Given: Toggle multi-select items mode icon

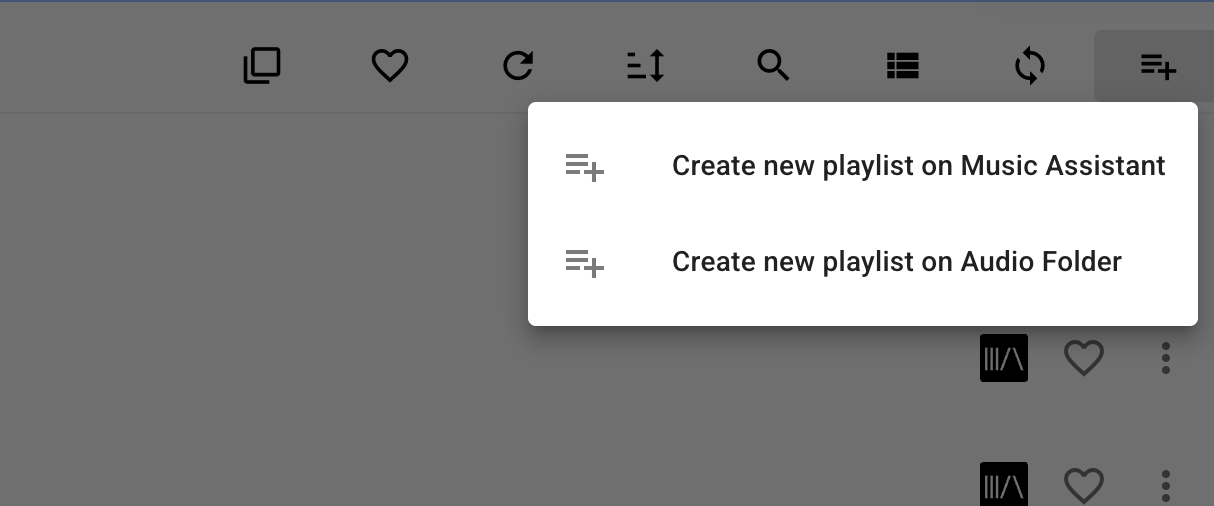Looking at the screenshot, I should pos(262,66).
